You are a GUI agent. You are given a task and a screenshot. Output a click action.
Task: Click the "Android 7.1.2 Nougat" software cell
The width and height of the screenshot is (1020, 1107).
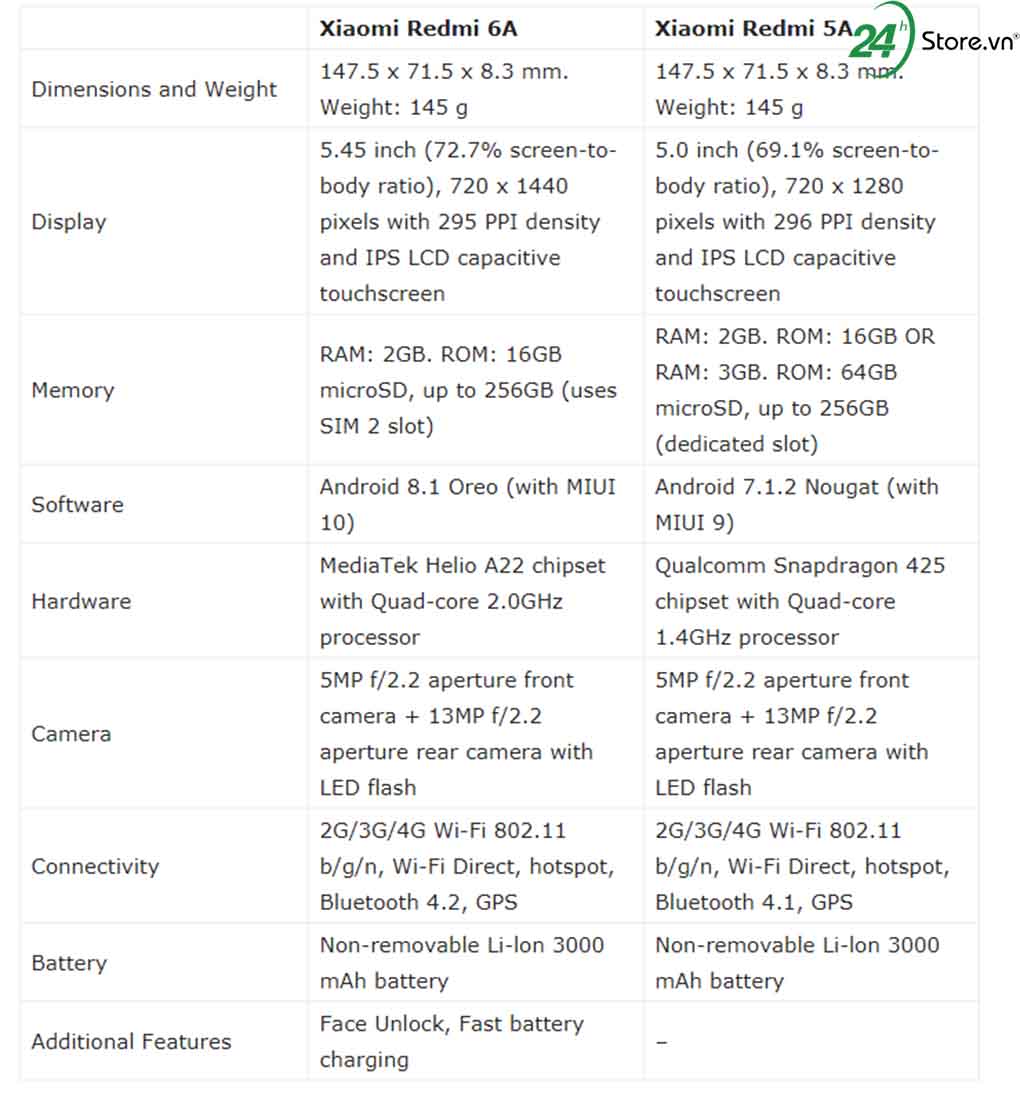click(796, 504)
